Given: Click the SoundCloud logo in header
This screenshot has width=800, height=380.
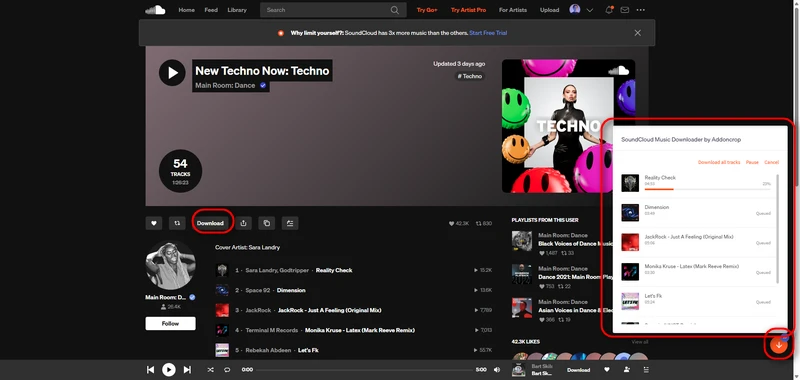Looking at the screenshot, I should 155,10.
